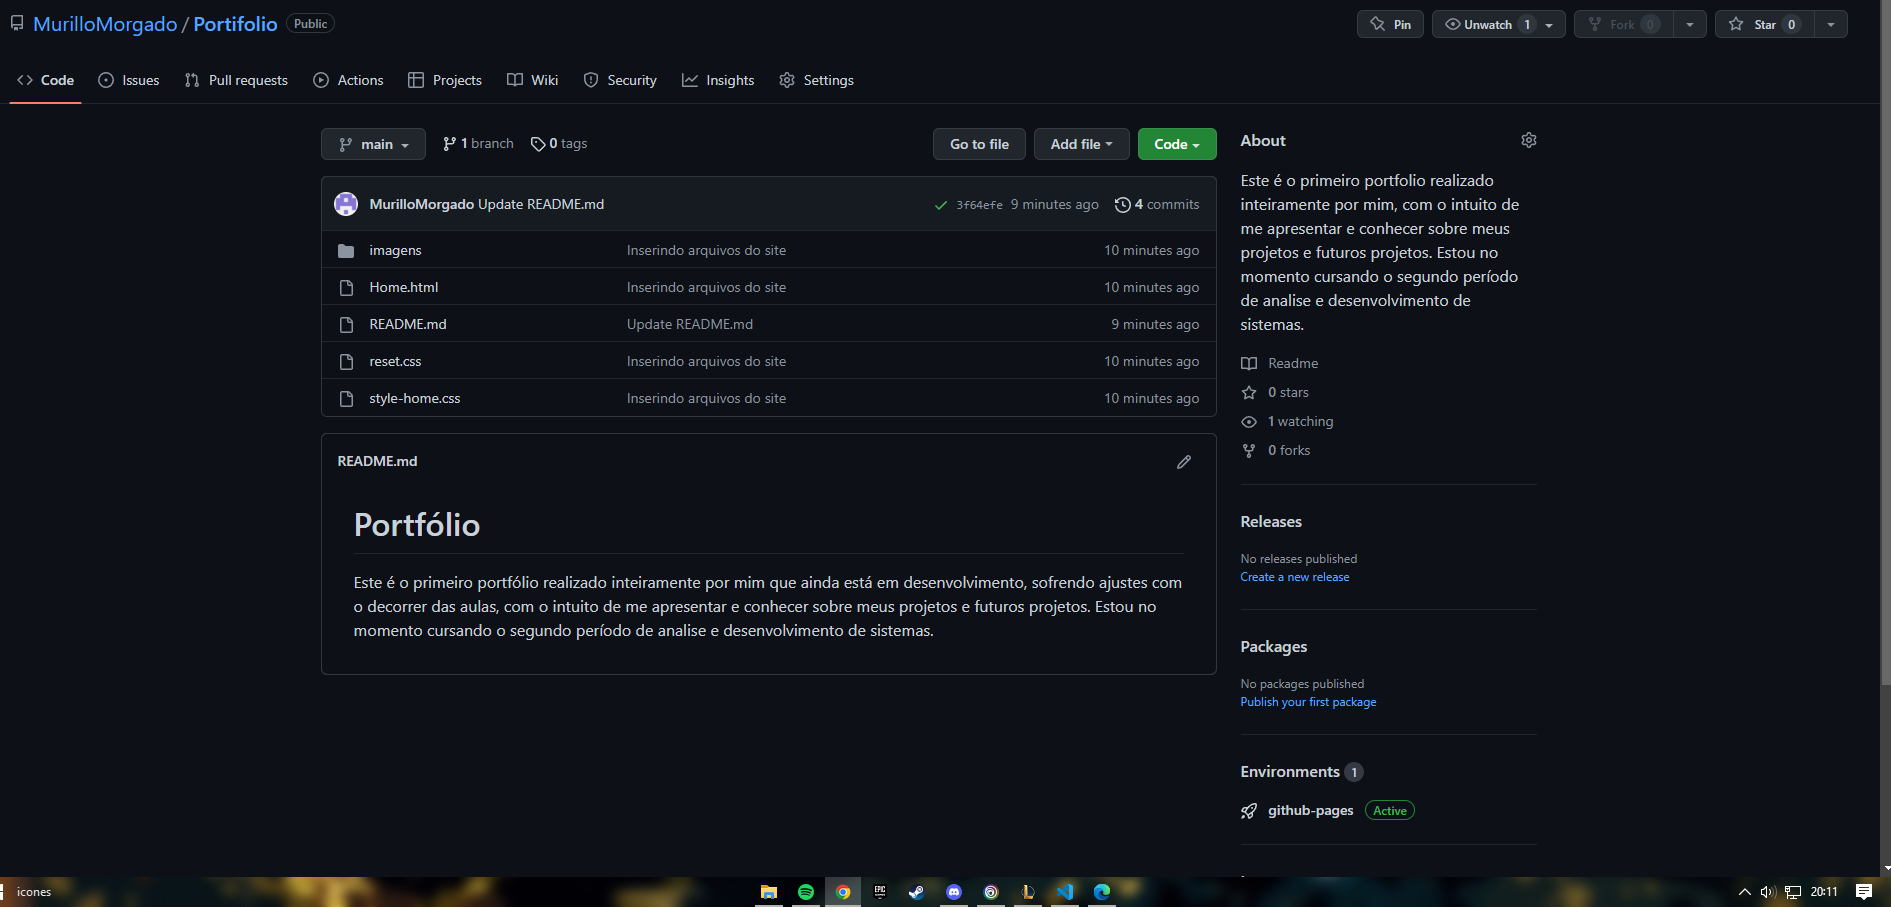
Task: Expand the Star lists dropdown arrow
Action: (x=1831, y=24)
